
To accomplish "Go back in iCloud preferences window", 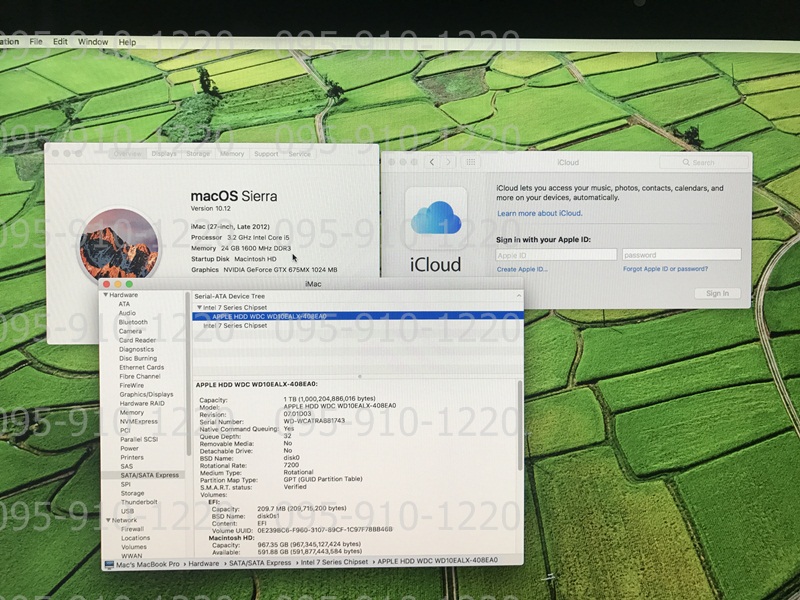I will coord(432,162).
